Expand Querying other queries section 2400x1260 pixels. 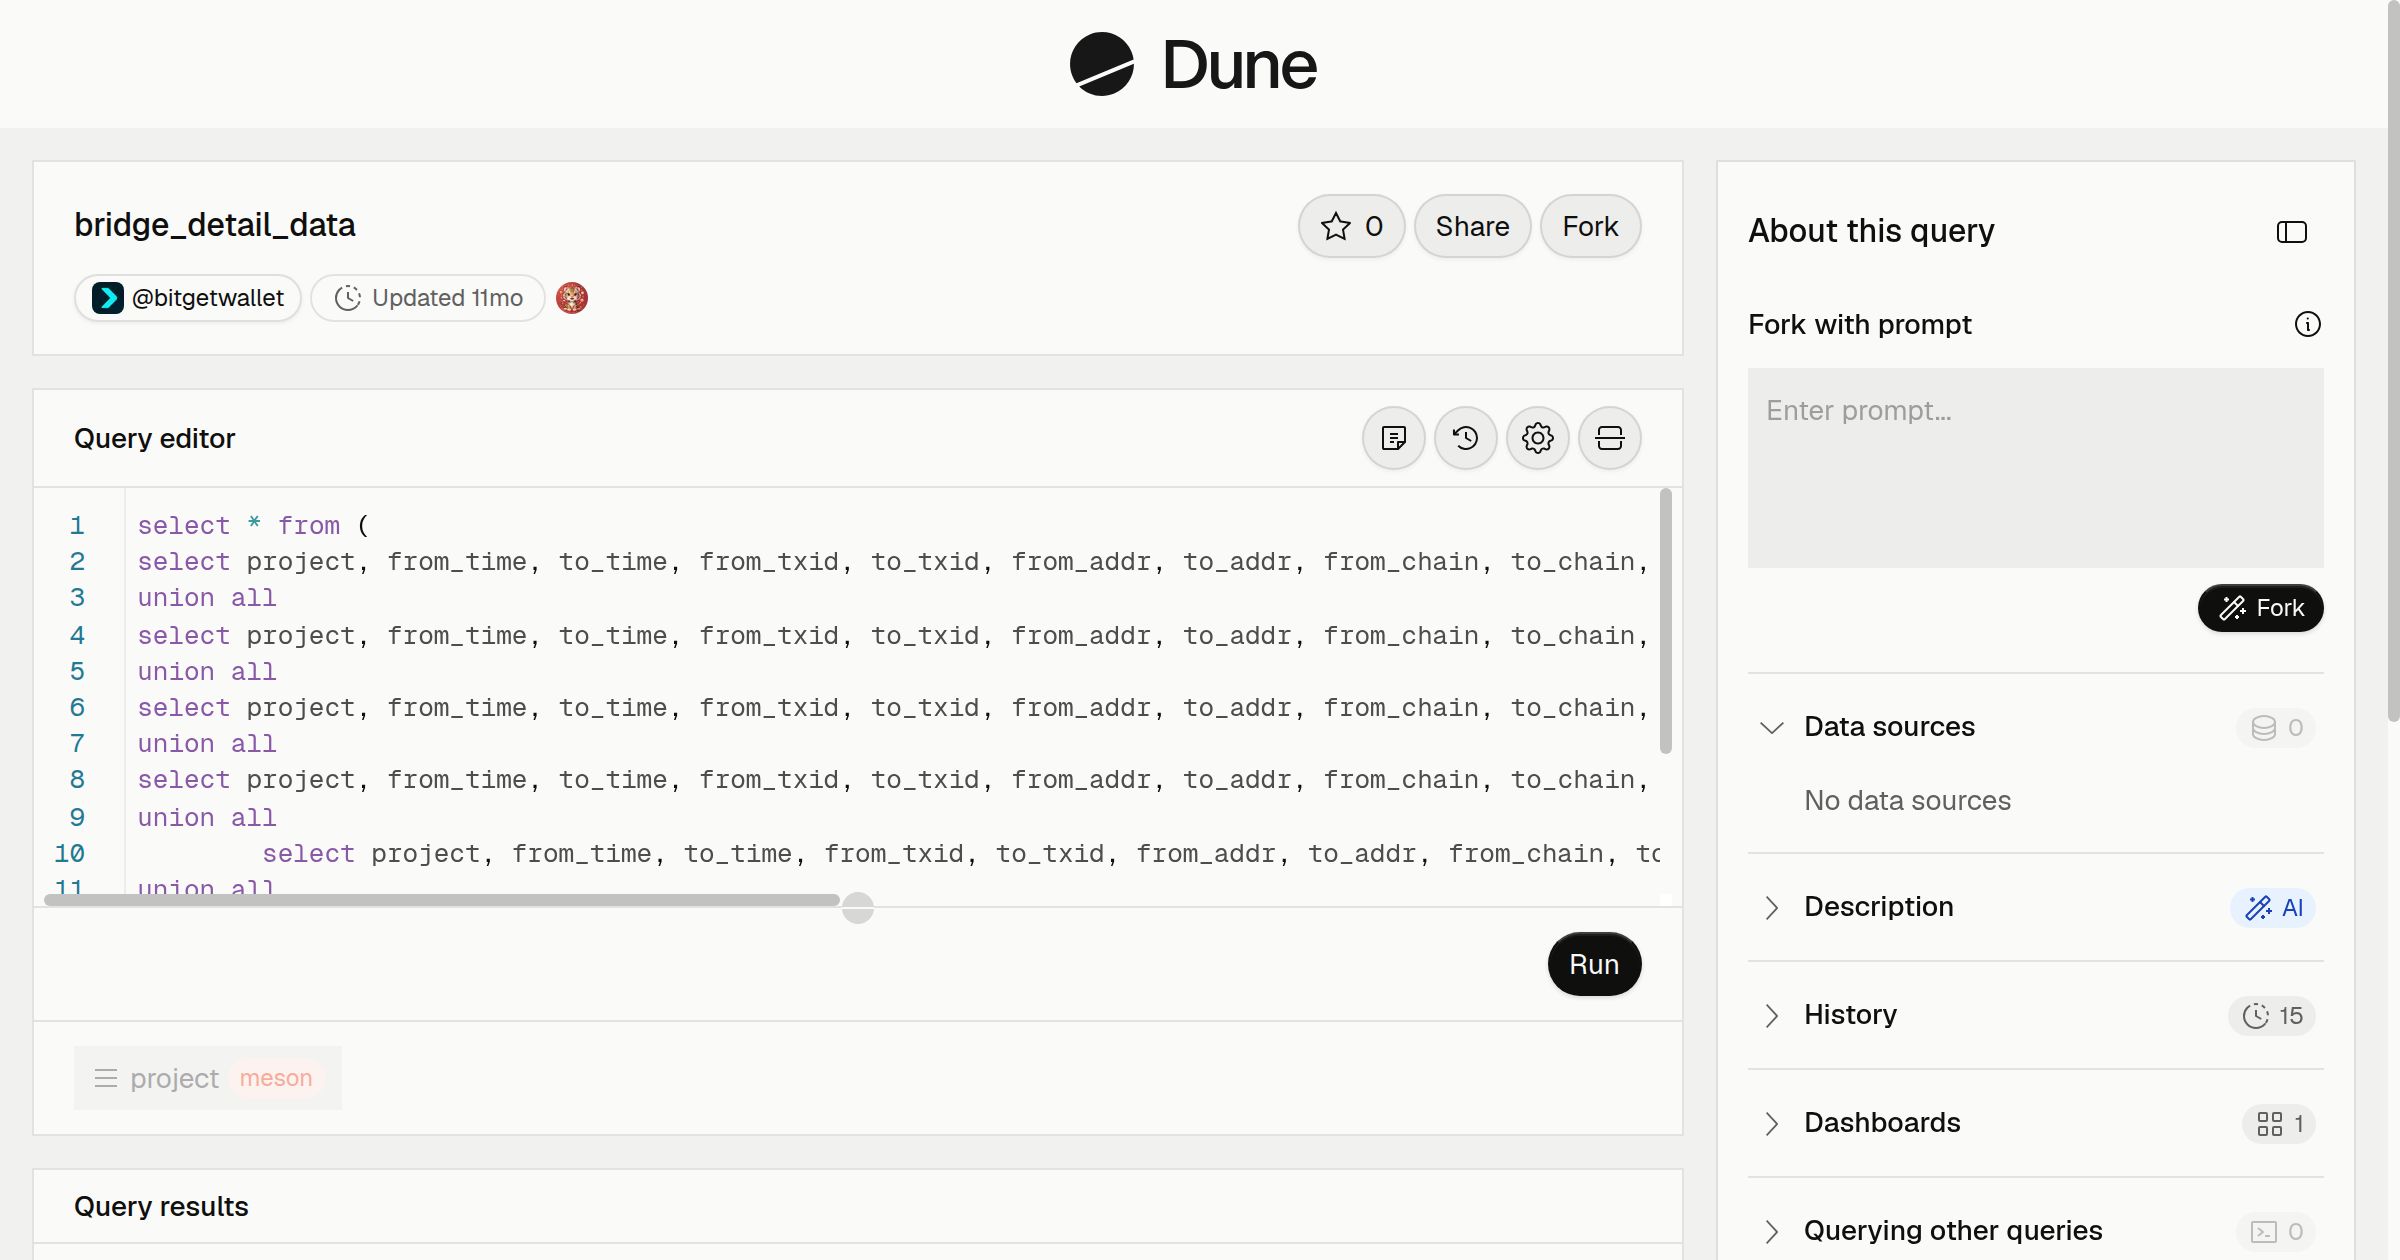coord(1771,1231)
